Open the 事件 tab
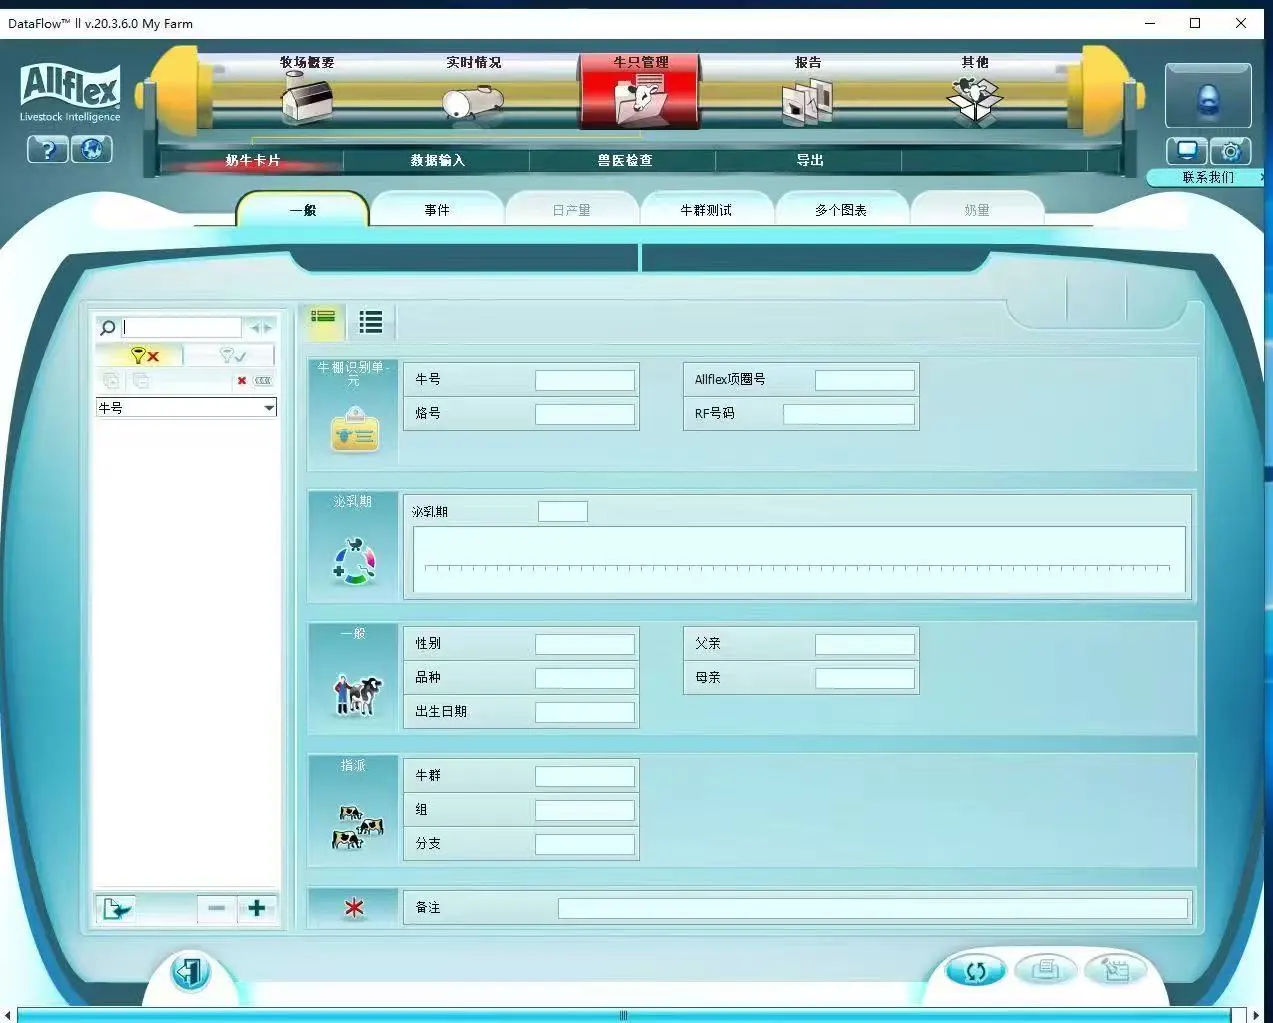 437,209
